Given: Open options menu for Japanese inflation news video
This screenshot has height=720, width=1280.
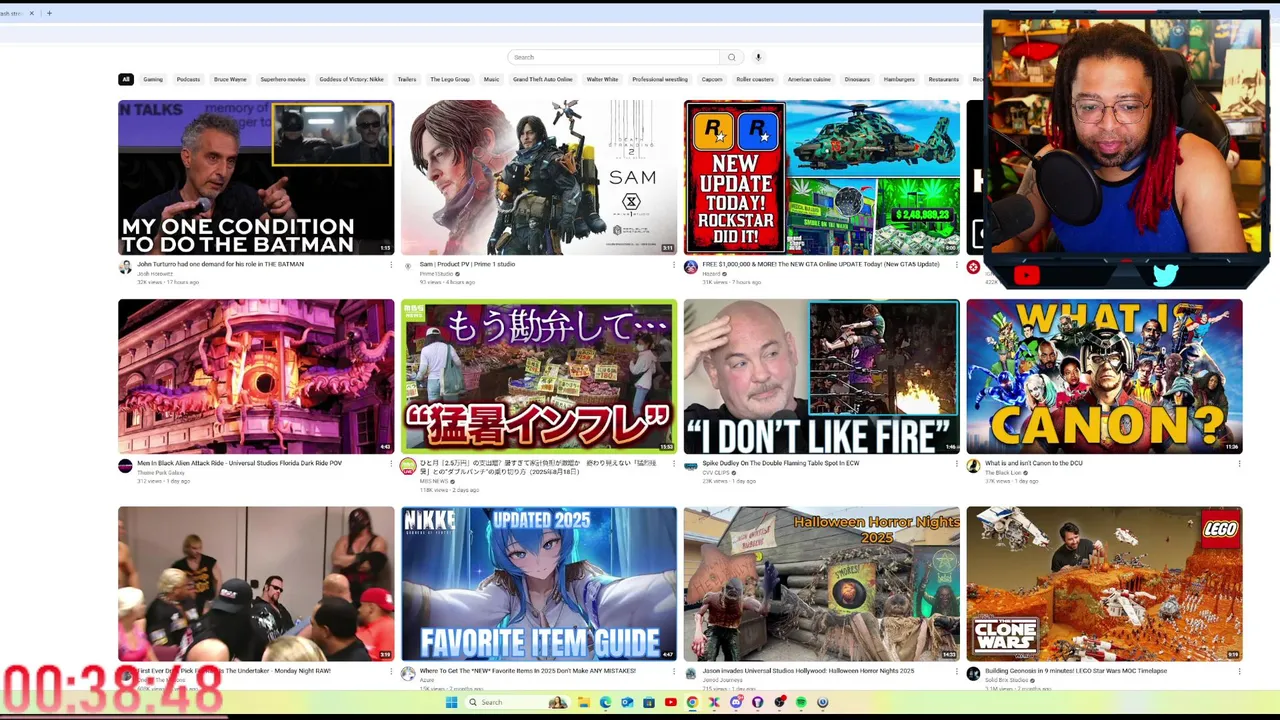Looking at the screenshot, I should pos(674,464).
